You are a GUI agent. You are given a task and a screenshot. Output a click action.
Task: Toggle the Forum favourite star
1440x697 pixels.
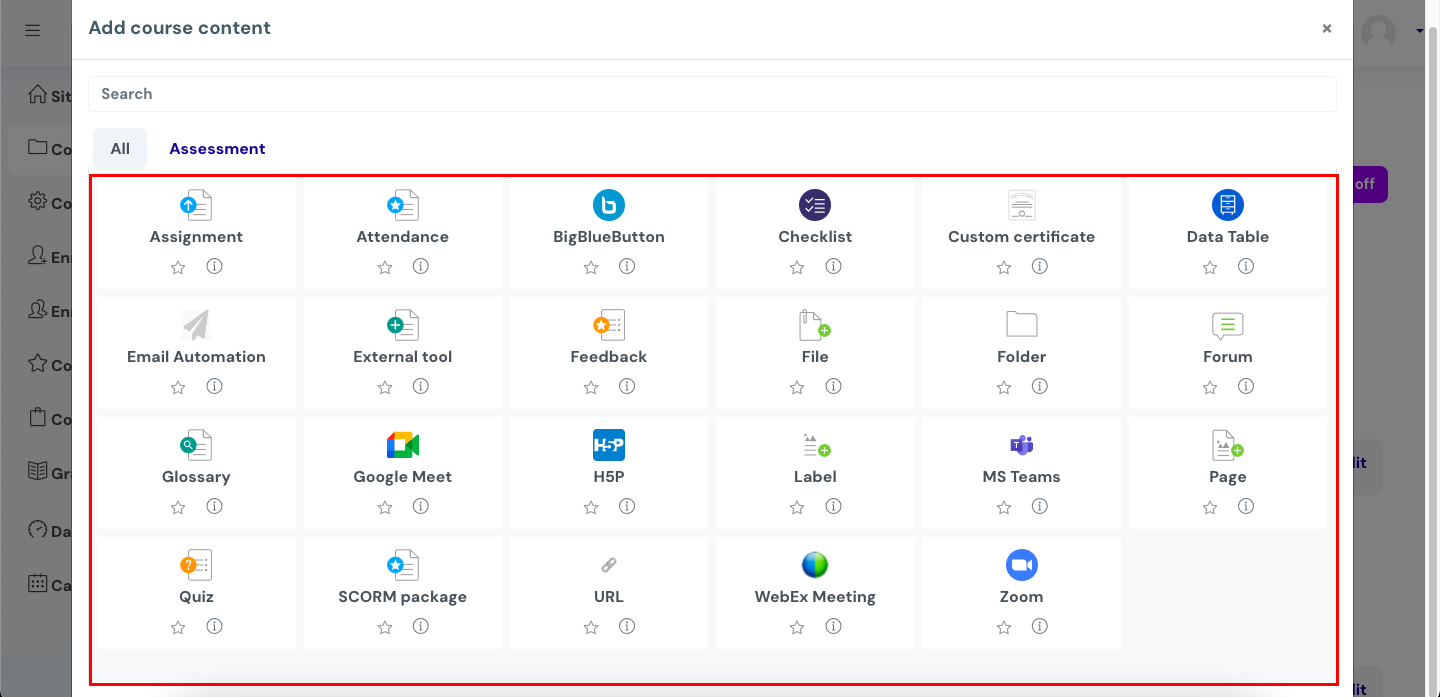coord(1210,387)
